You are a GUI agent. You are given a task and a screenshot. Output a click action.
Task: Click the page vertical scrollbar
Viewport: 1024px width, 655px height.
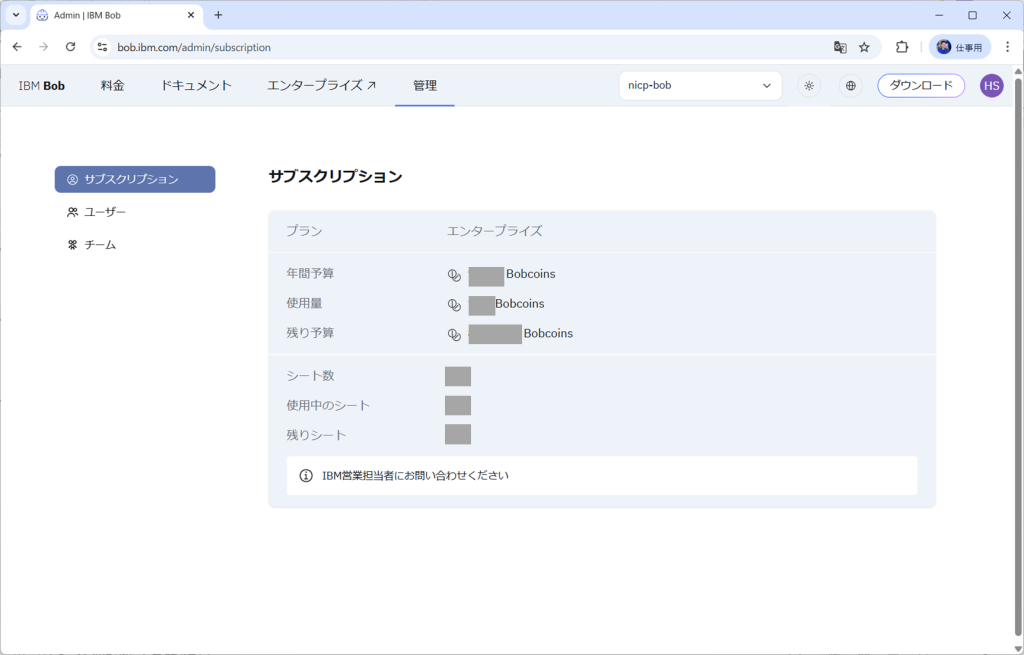coord(1018,356)
